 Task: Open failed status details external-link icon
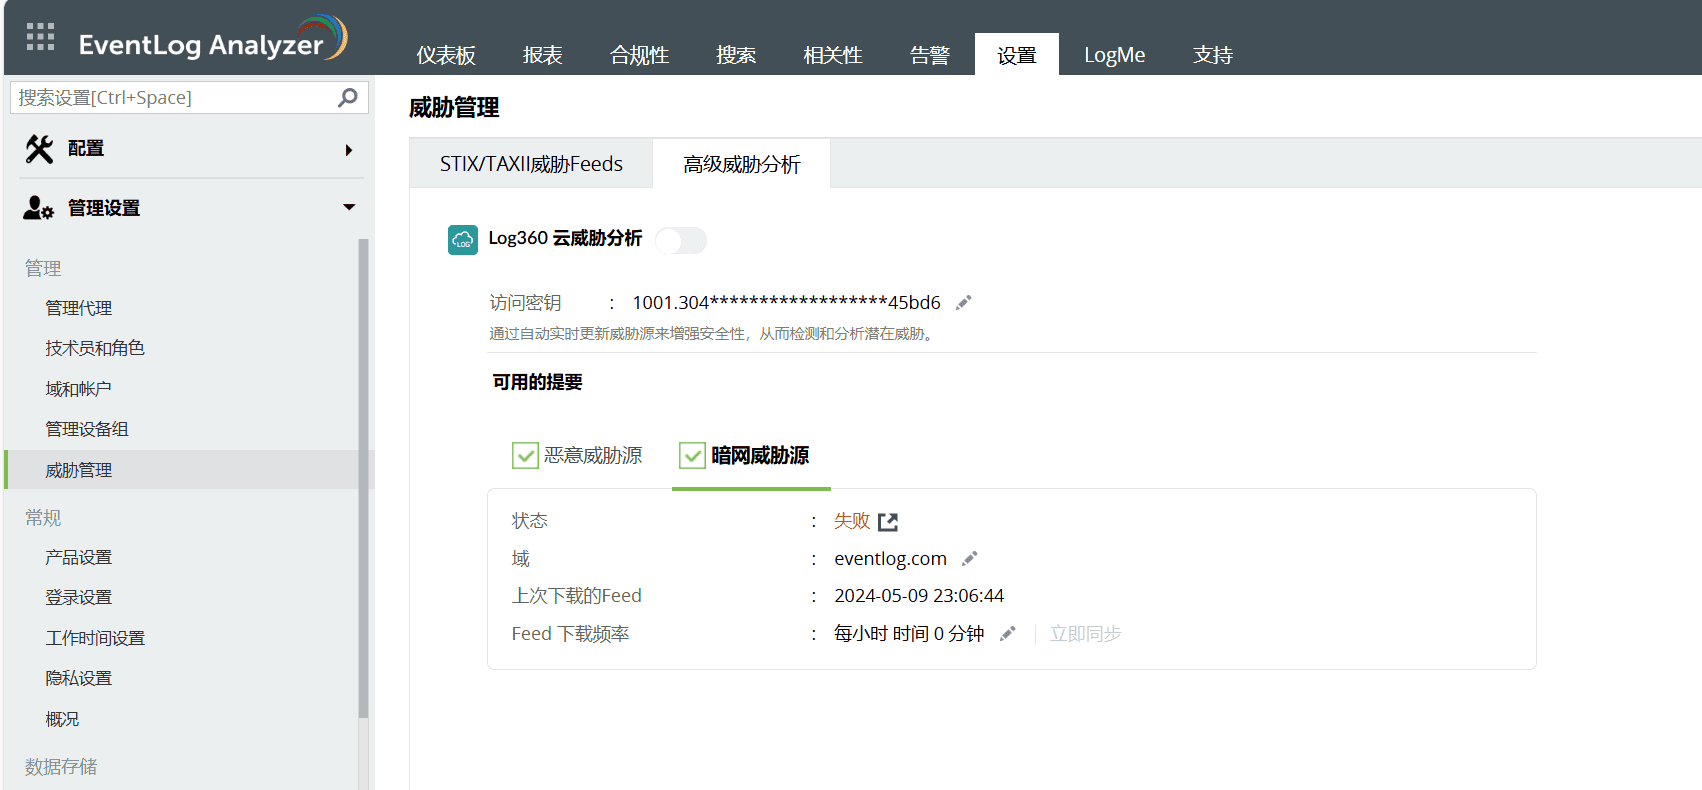click(888, 522)
